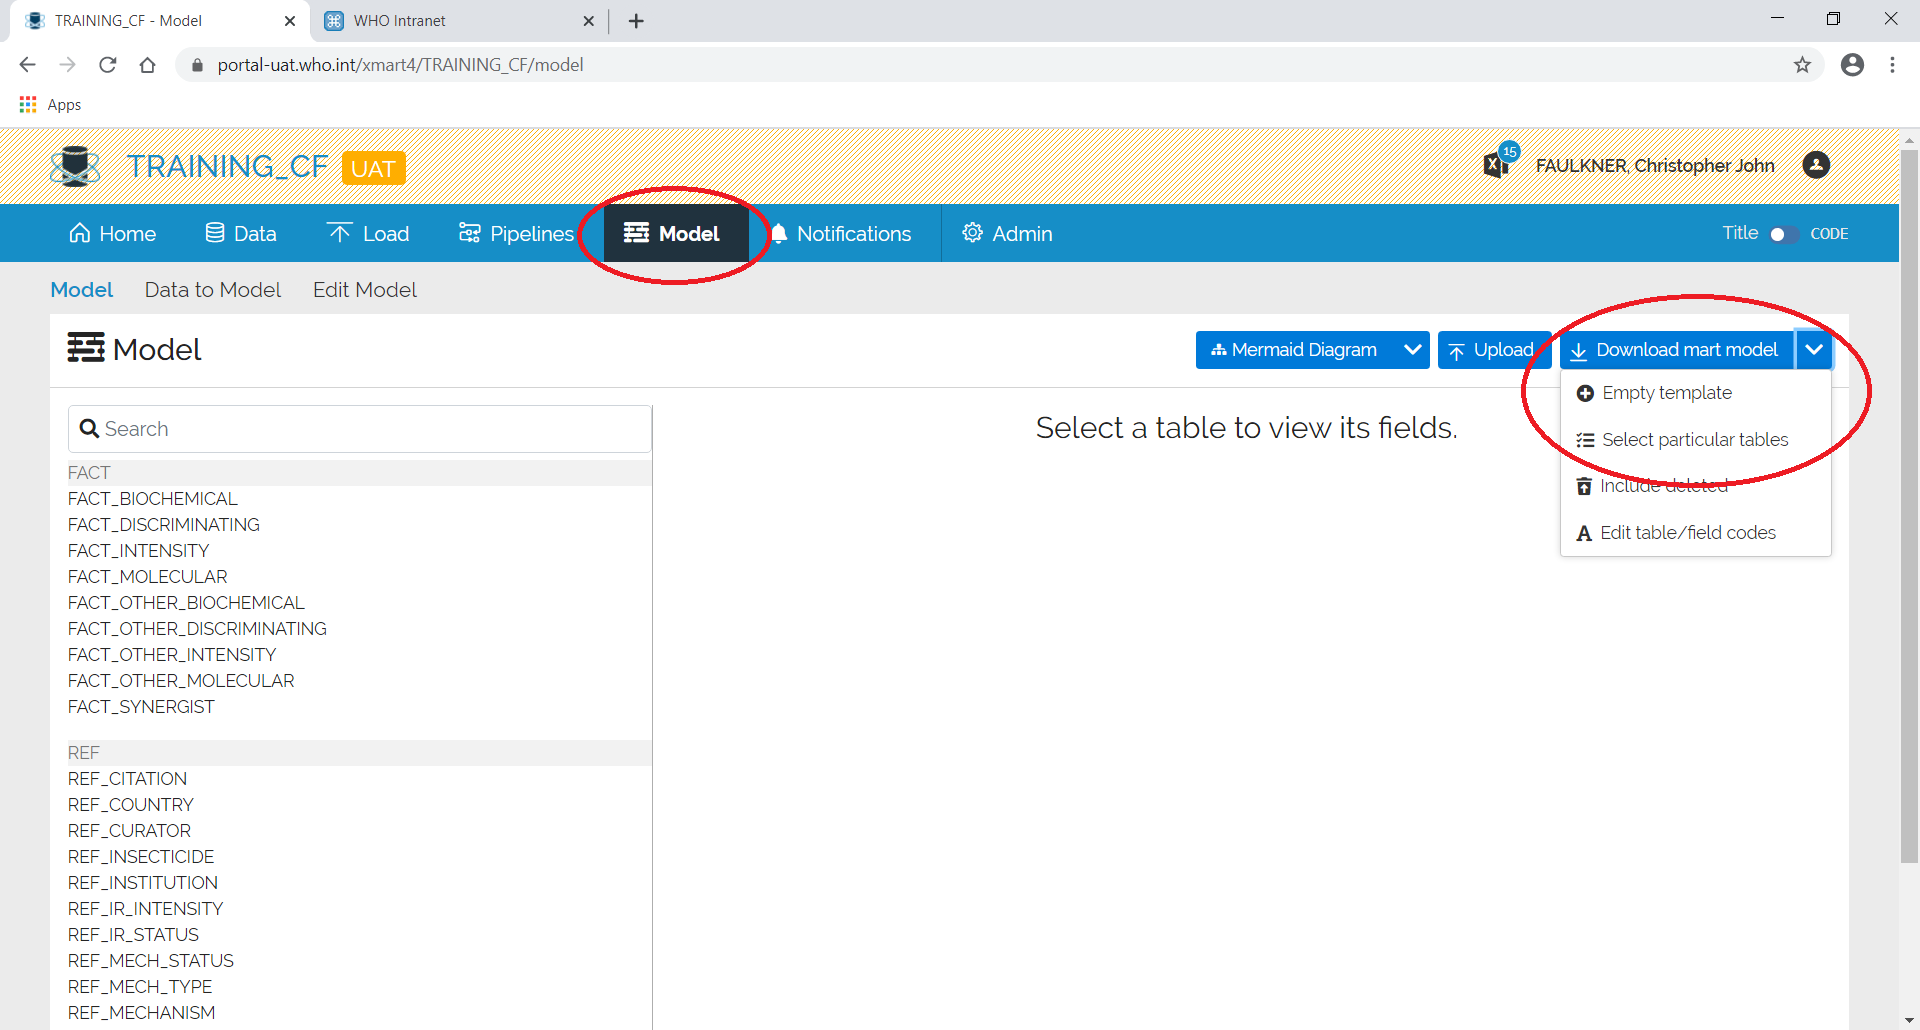
Task: Click the Excel icon with the 15 badge
Action: [1496, 164]
